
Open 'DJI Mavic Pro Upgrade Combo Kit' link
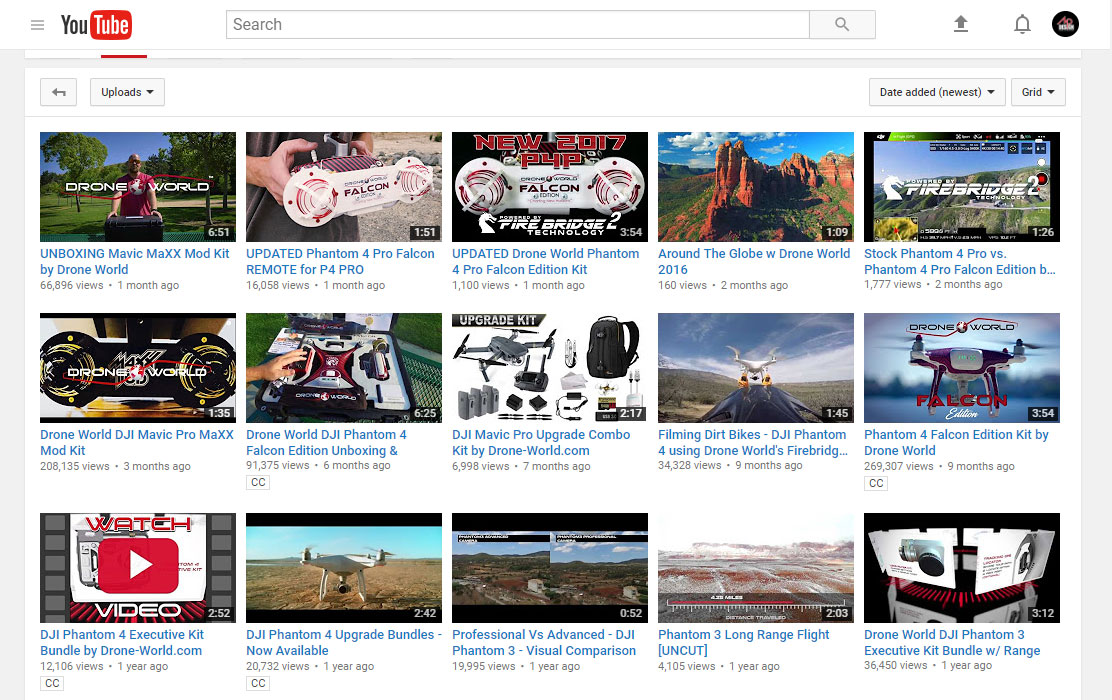(x=541, y=443)
